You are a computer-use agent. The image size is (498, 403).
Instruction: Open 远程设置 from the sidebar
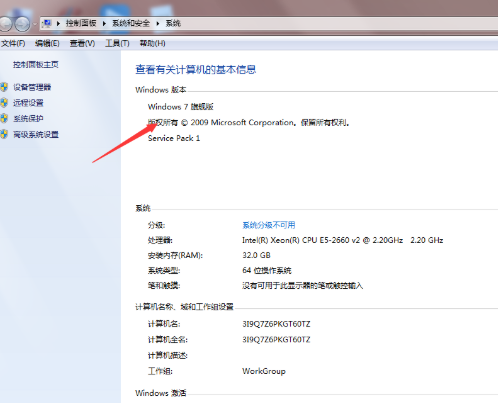(x=28, y=103)
